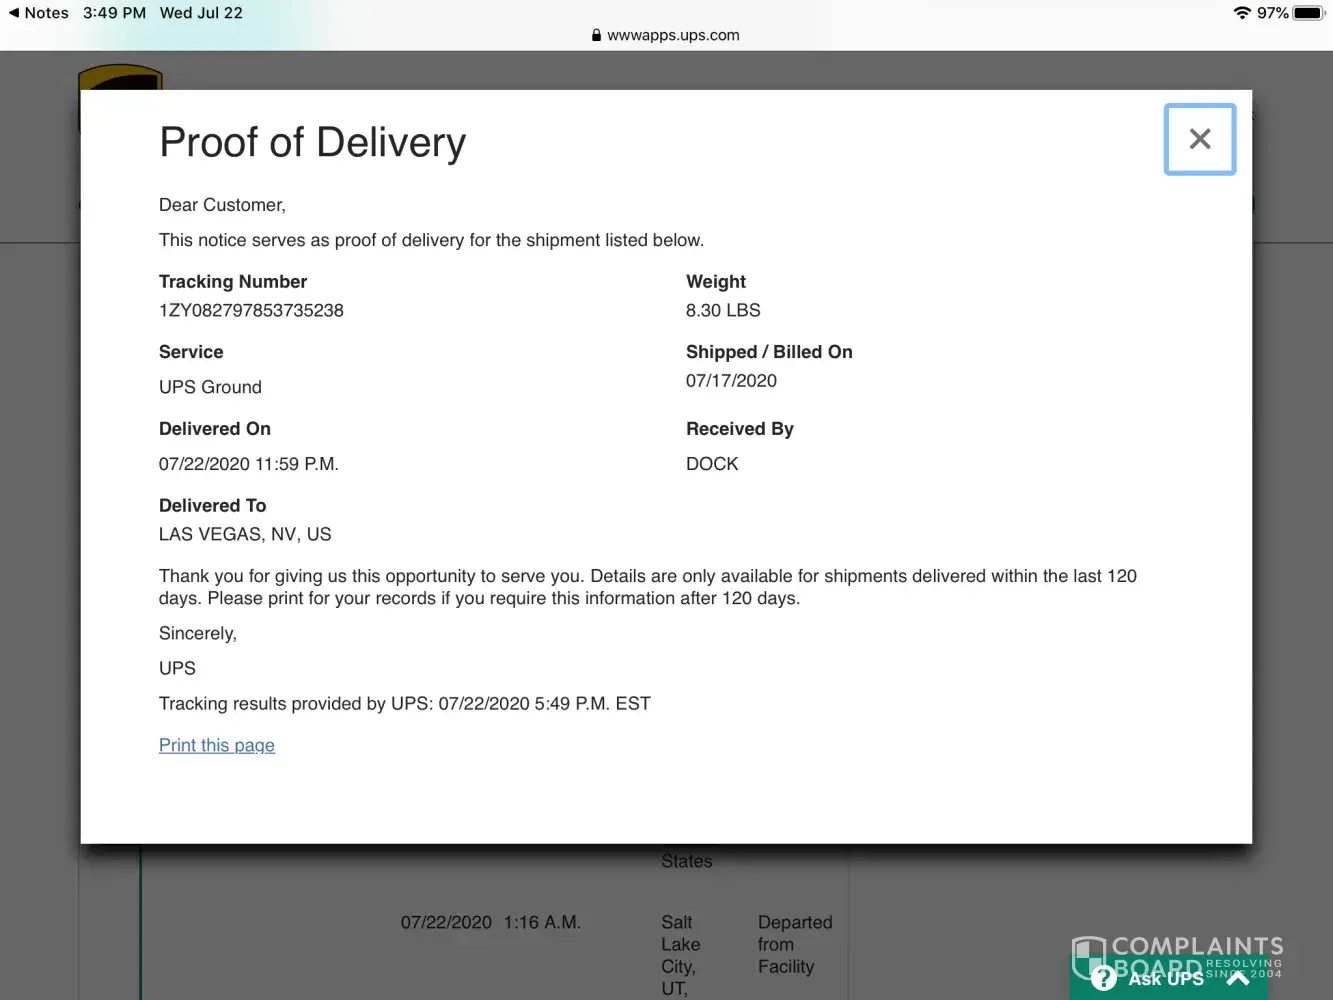Image resolution: width=1333 pixels, height=1000 pixels.
Task: Click the Shipped / Billed On label
Action: [769, 352]
